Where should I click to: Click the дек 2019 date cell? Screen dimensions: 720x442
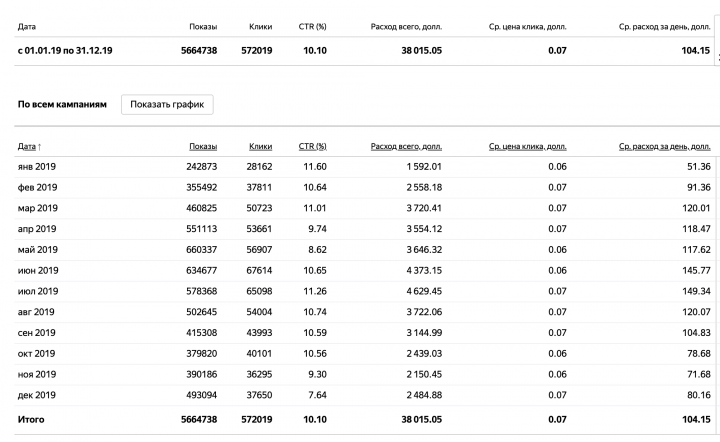coord(36,395)
